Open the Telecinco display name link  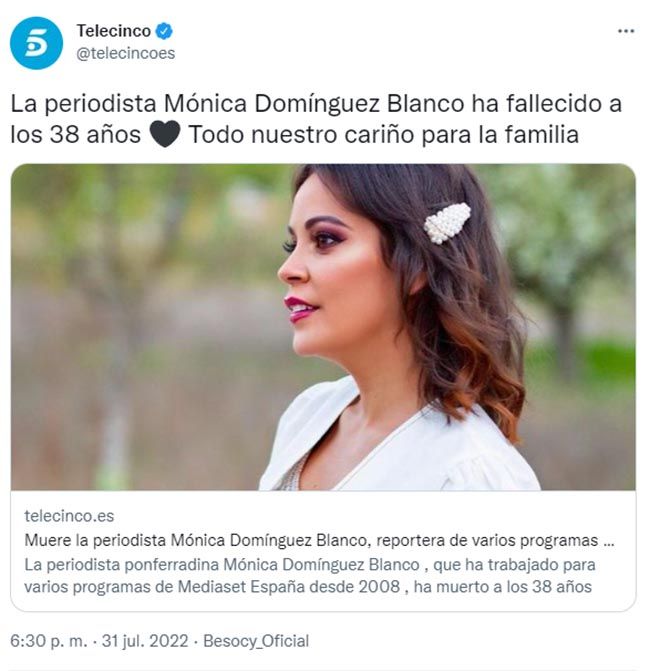113,31
